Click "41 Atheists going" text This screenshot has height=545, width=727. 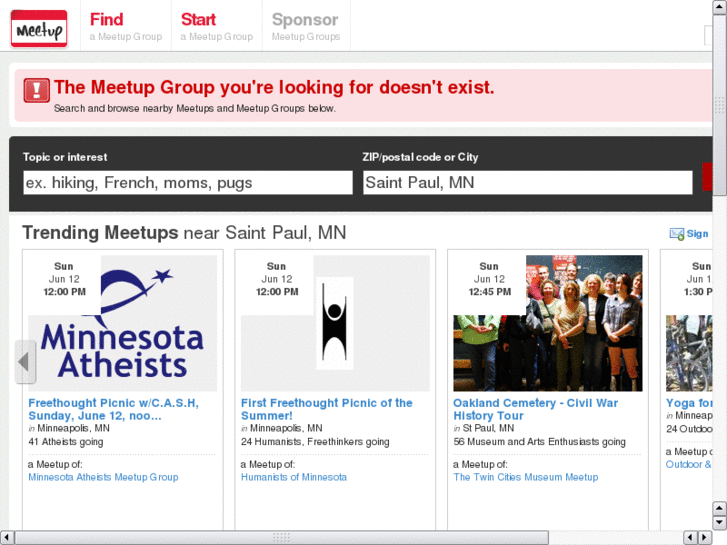click(65, 442)
